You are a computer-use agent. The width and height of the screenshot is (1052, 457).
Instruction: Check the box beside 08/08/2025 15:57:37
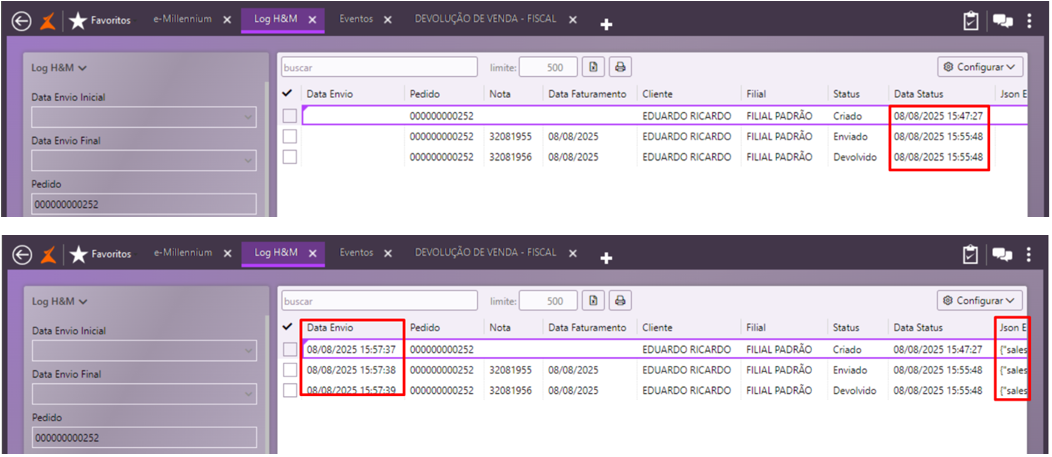[x=289, y=350]
